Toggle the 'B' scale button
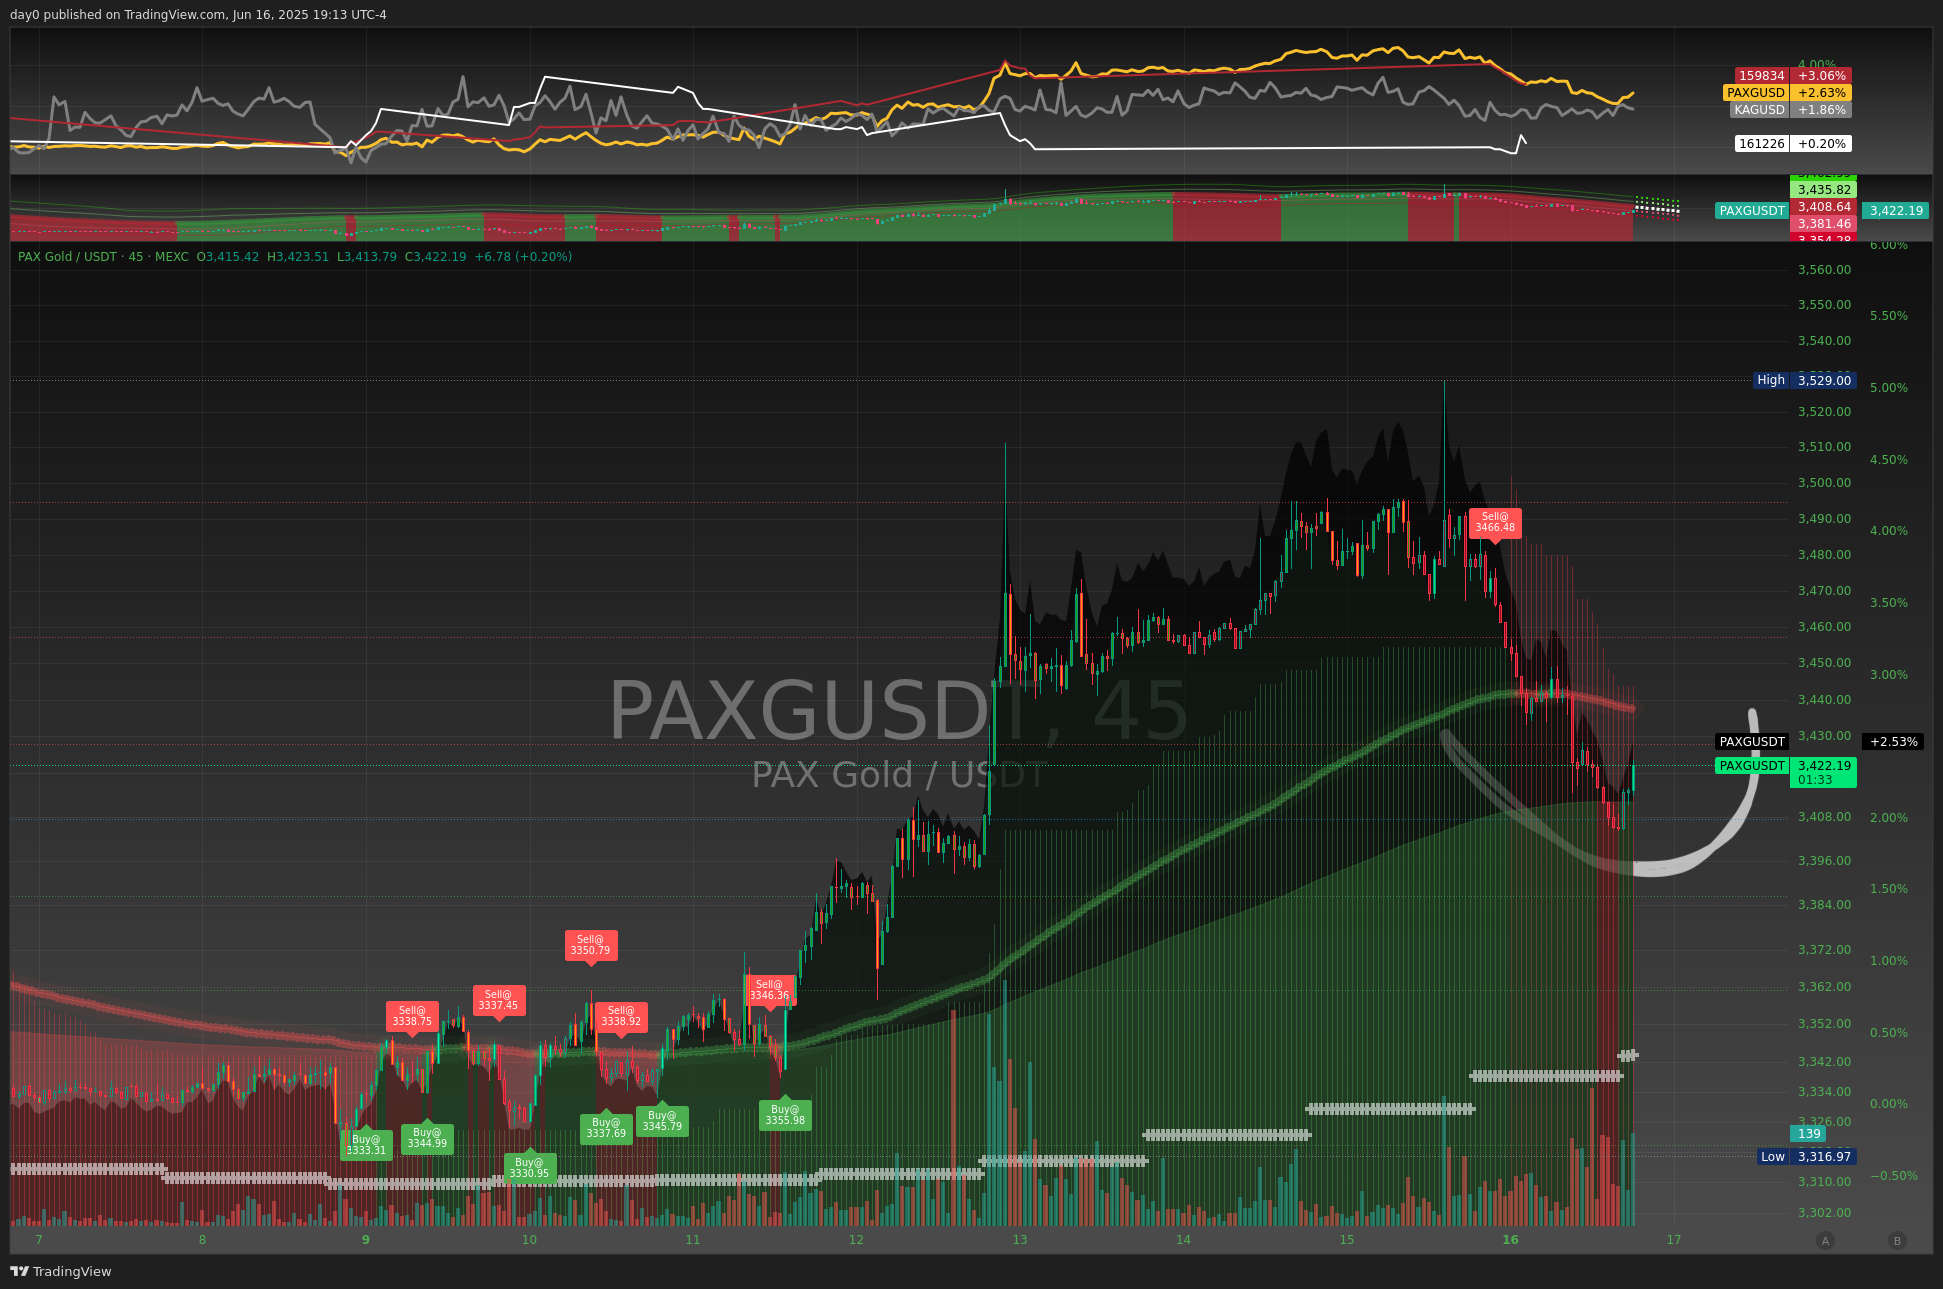1943x1289 pixels. coord(1896,1240)
